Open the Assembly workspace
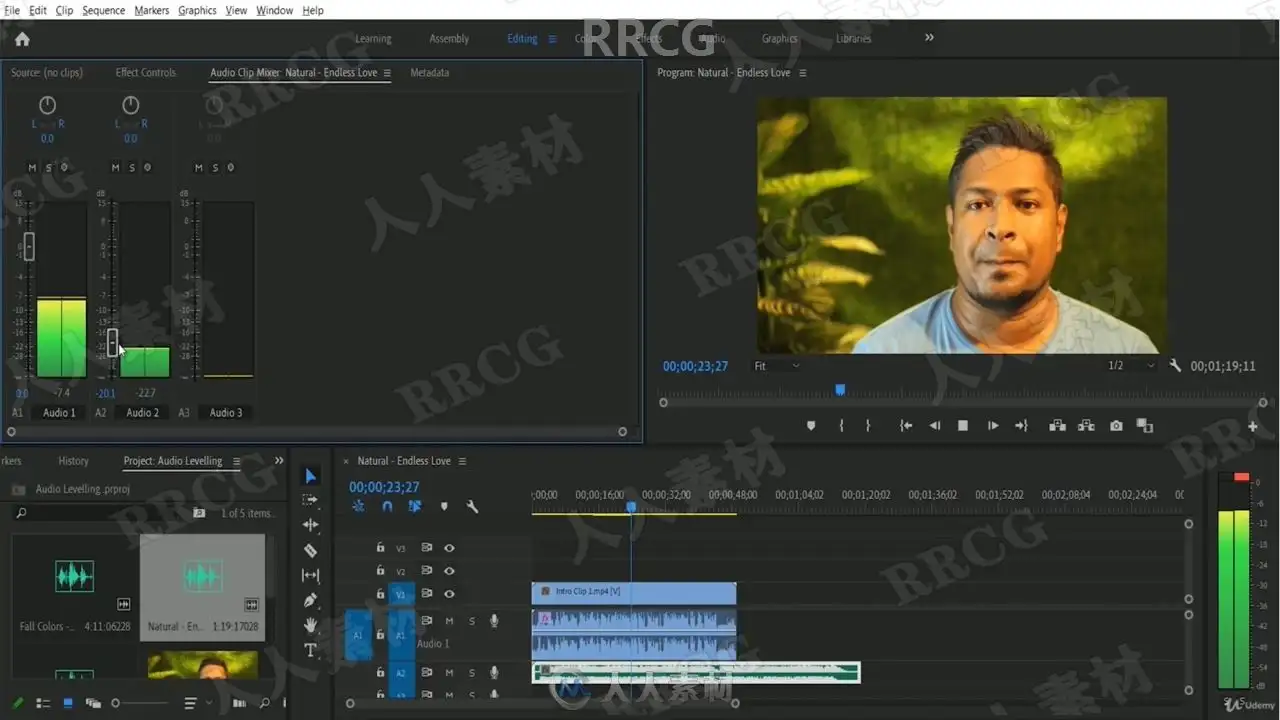 point(449,39)
